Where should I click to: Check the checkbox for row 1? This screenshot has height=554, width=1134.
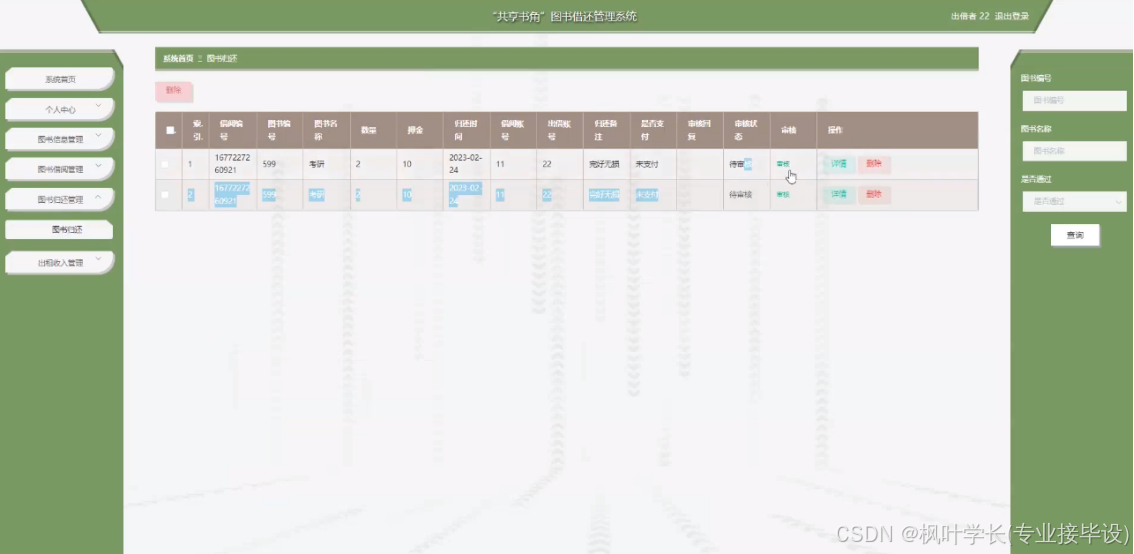coord(164,164)
